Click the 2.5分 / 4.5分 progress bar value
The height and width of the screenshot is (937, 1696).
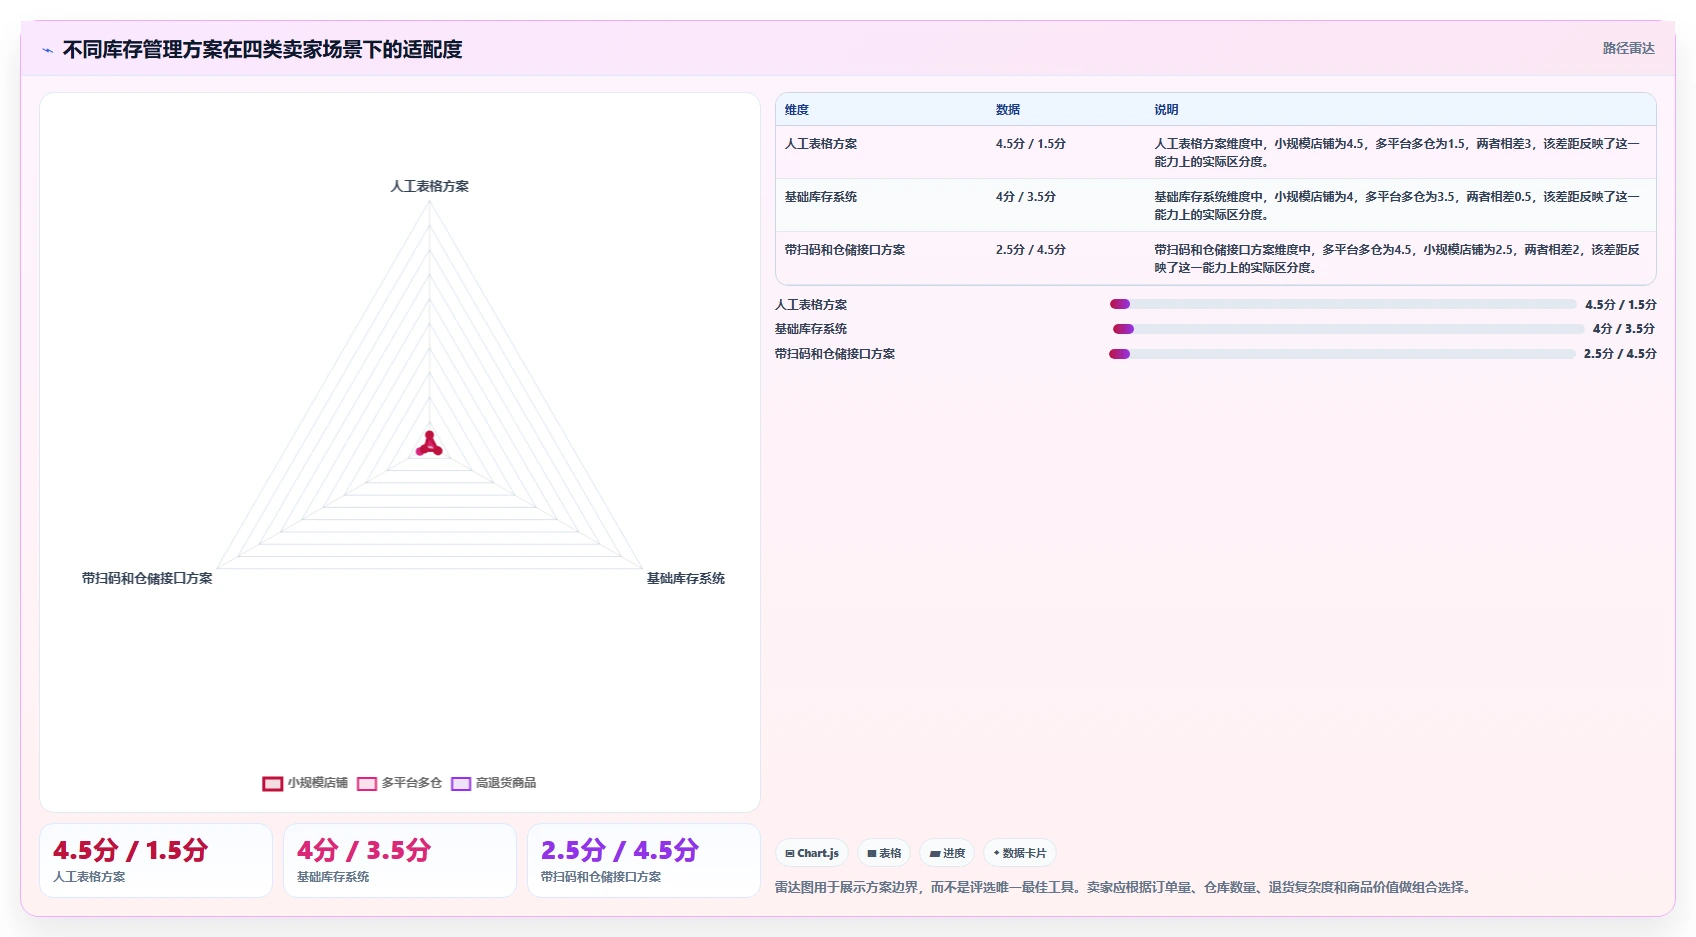tap(1620, 354)
